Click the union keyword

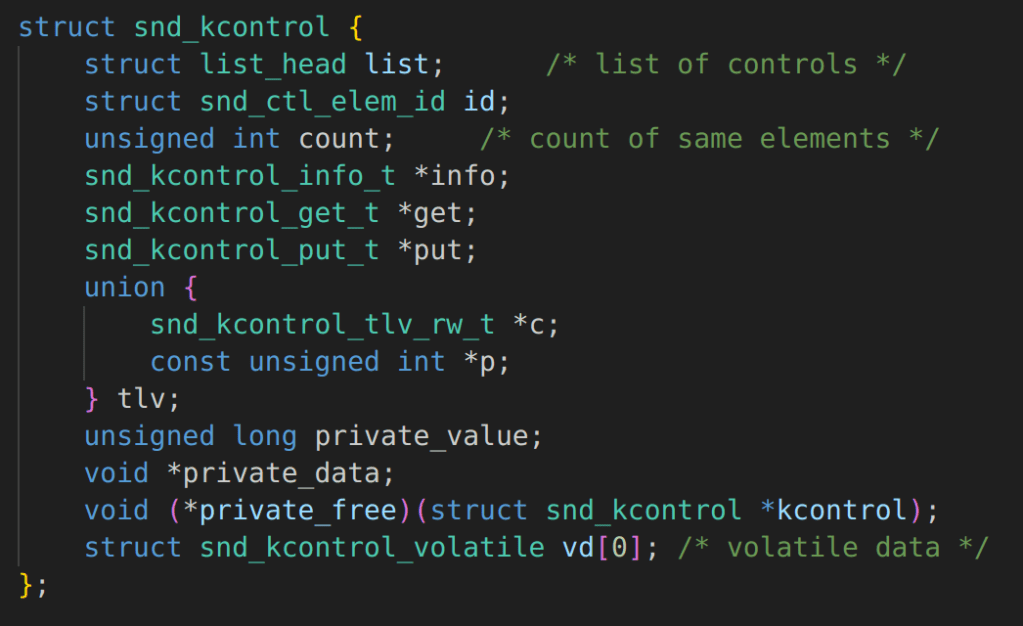click(124, 288)
